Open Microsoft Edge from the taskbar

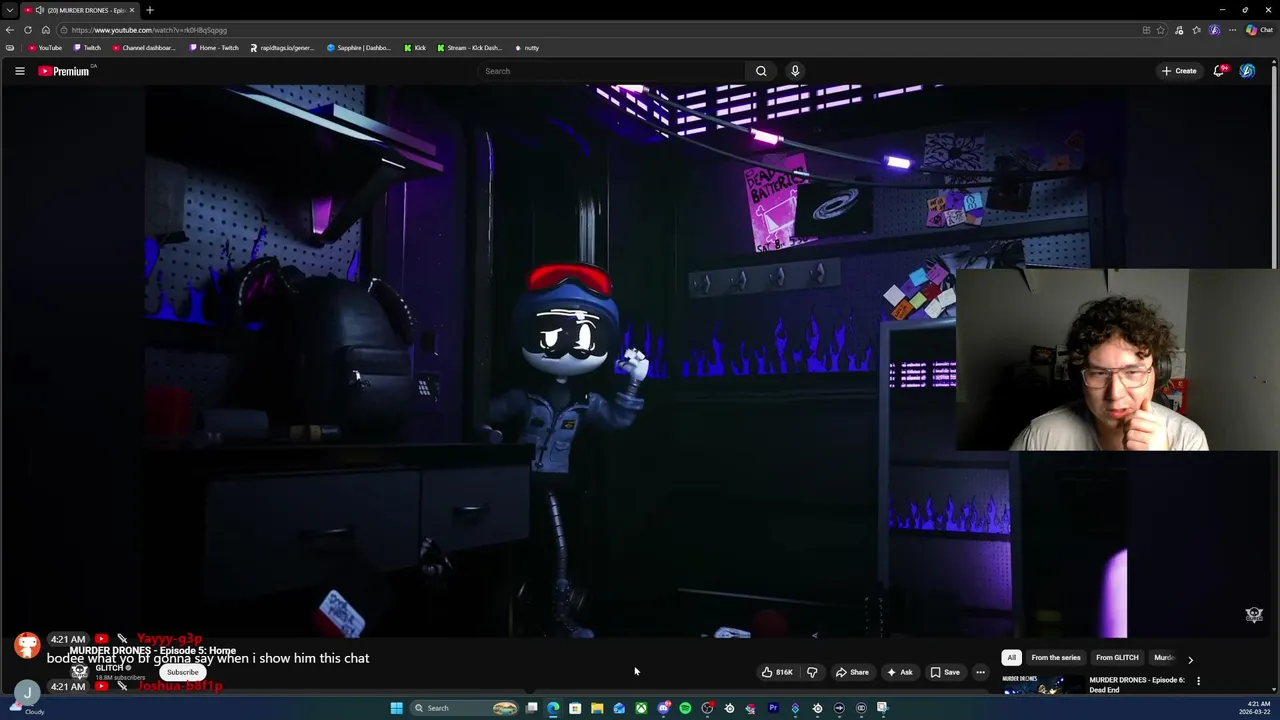coord(553,708)
